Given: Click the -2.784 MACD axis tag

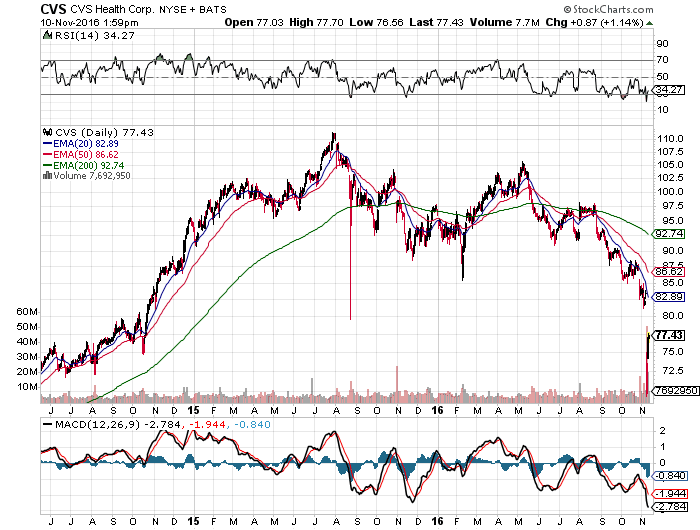Looking at the screenshot, I should (x=669, y=507).
